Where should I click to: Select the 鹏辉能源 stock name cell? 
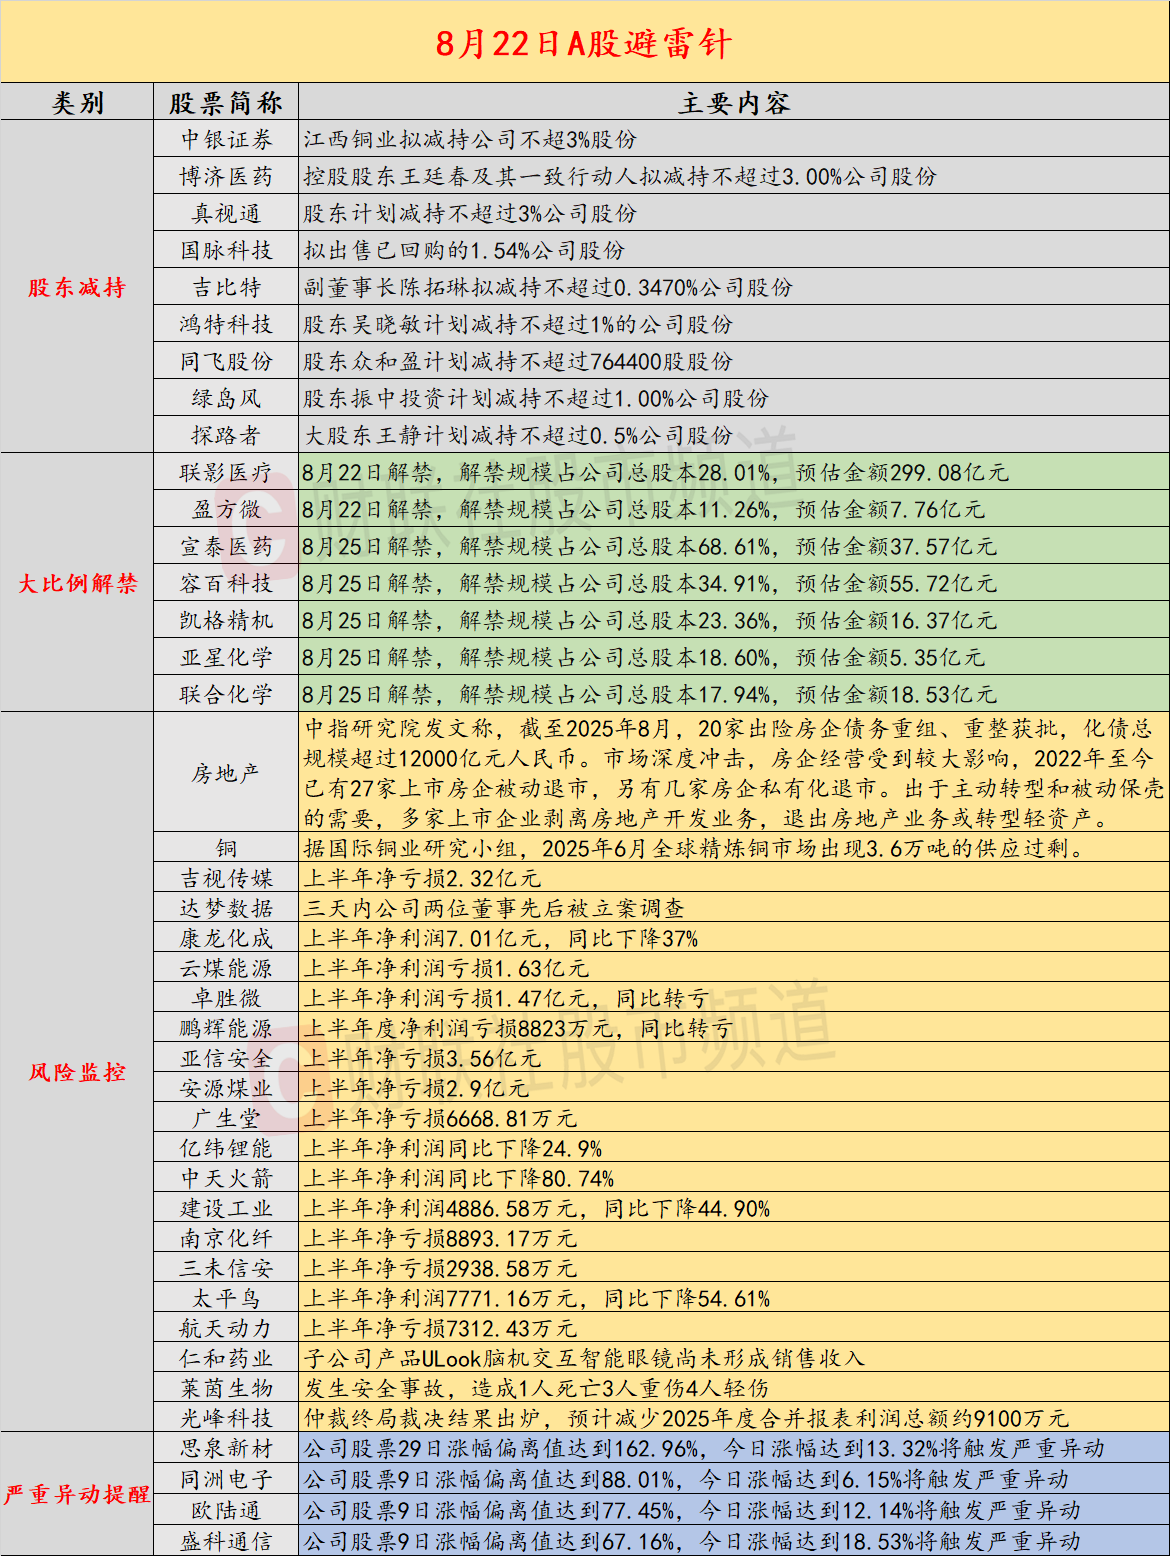pyautogui.click(x=226, y=1028)
